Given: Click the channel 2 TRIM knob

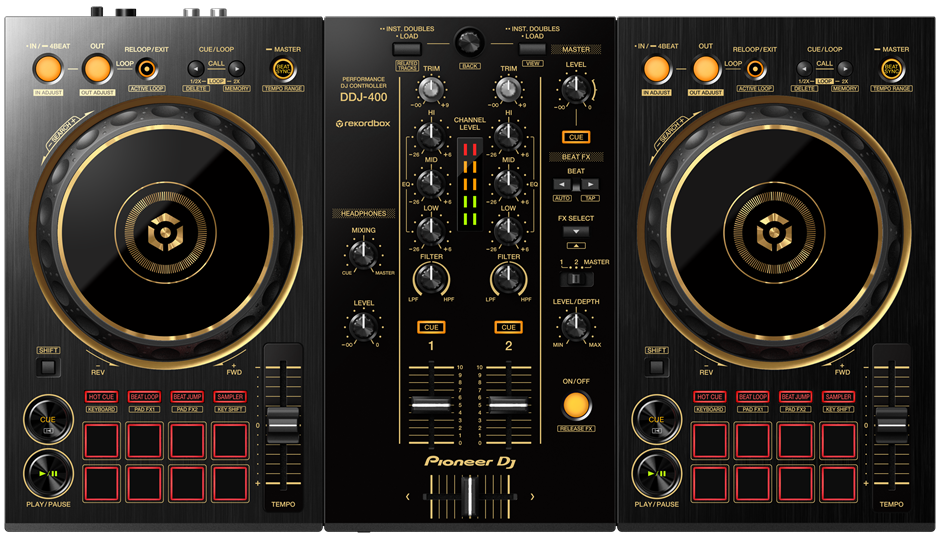Looking at the screenshot, I should pyautogui.click(x=508, y=89).
